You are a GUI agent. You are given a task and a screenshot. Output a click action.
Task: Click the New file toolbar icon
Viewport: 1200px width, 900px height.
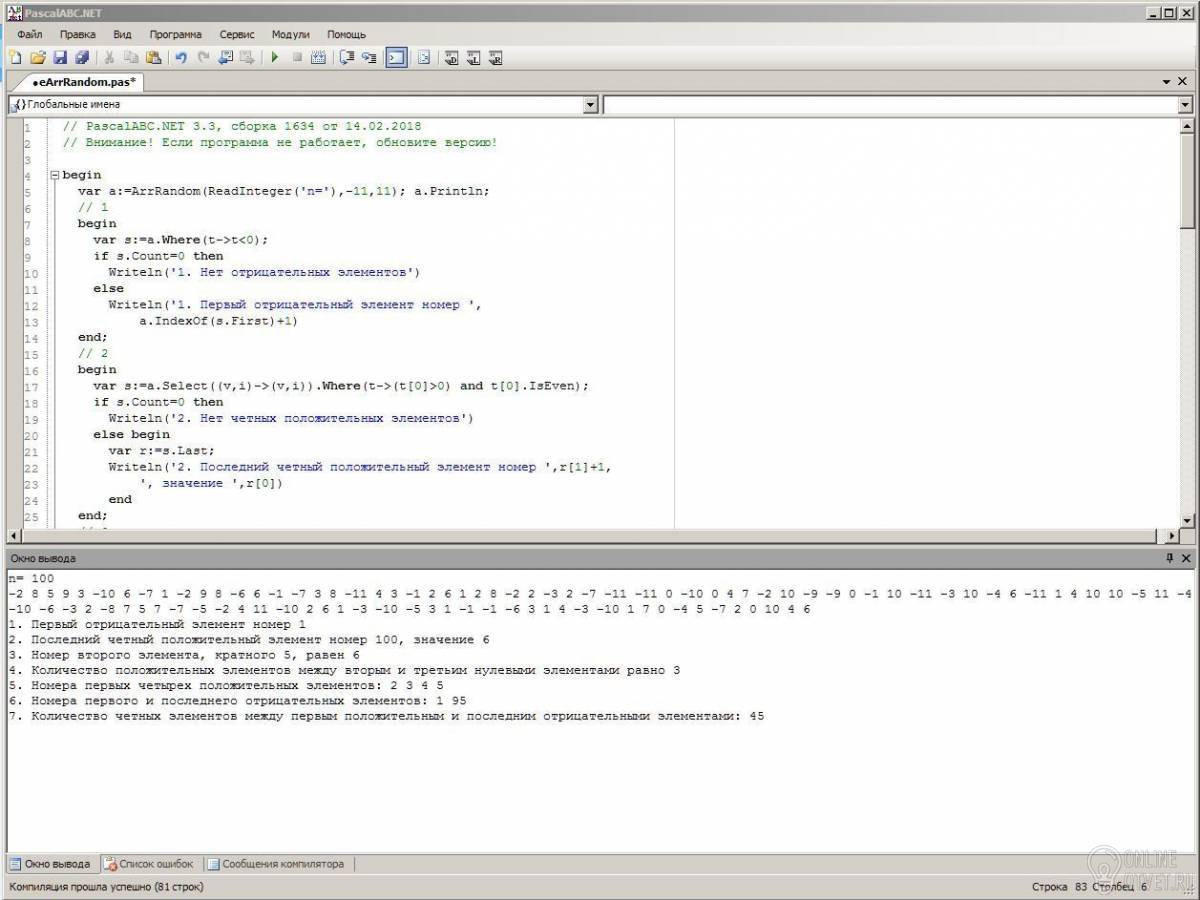click(x=14, y=58)
